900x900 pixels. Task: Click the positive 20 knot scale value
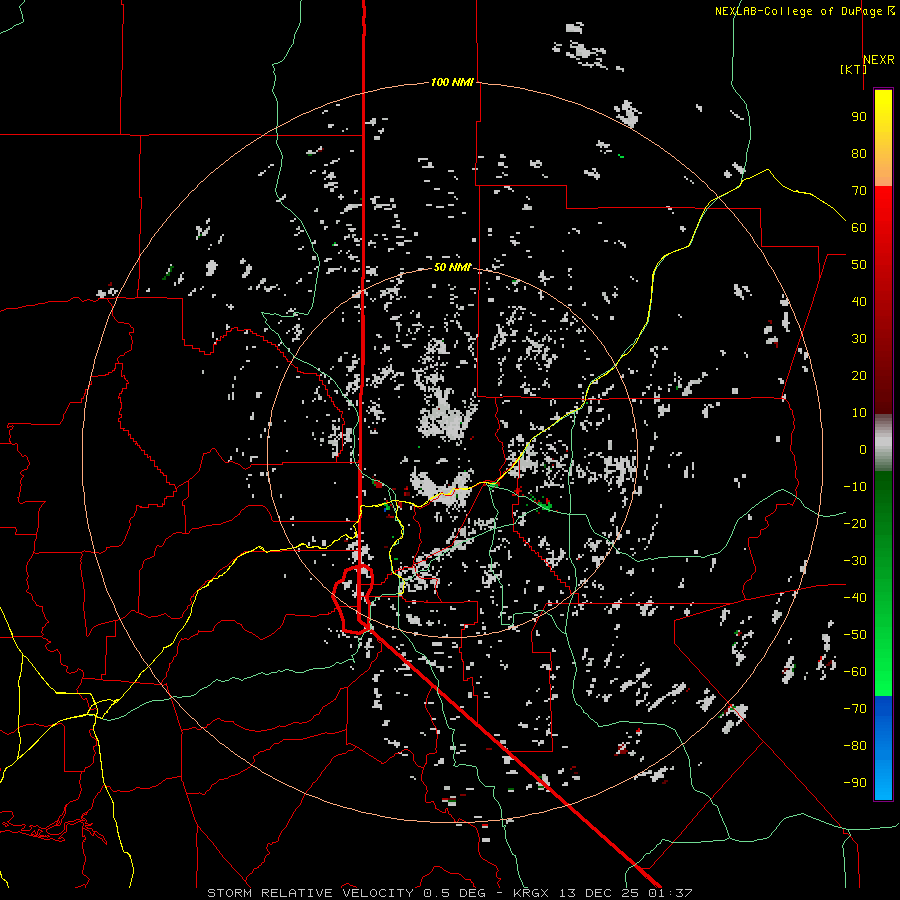click(x=859, y=375)
